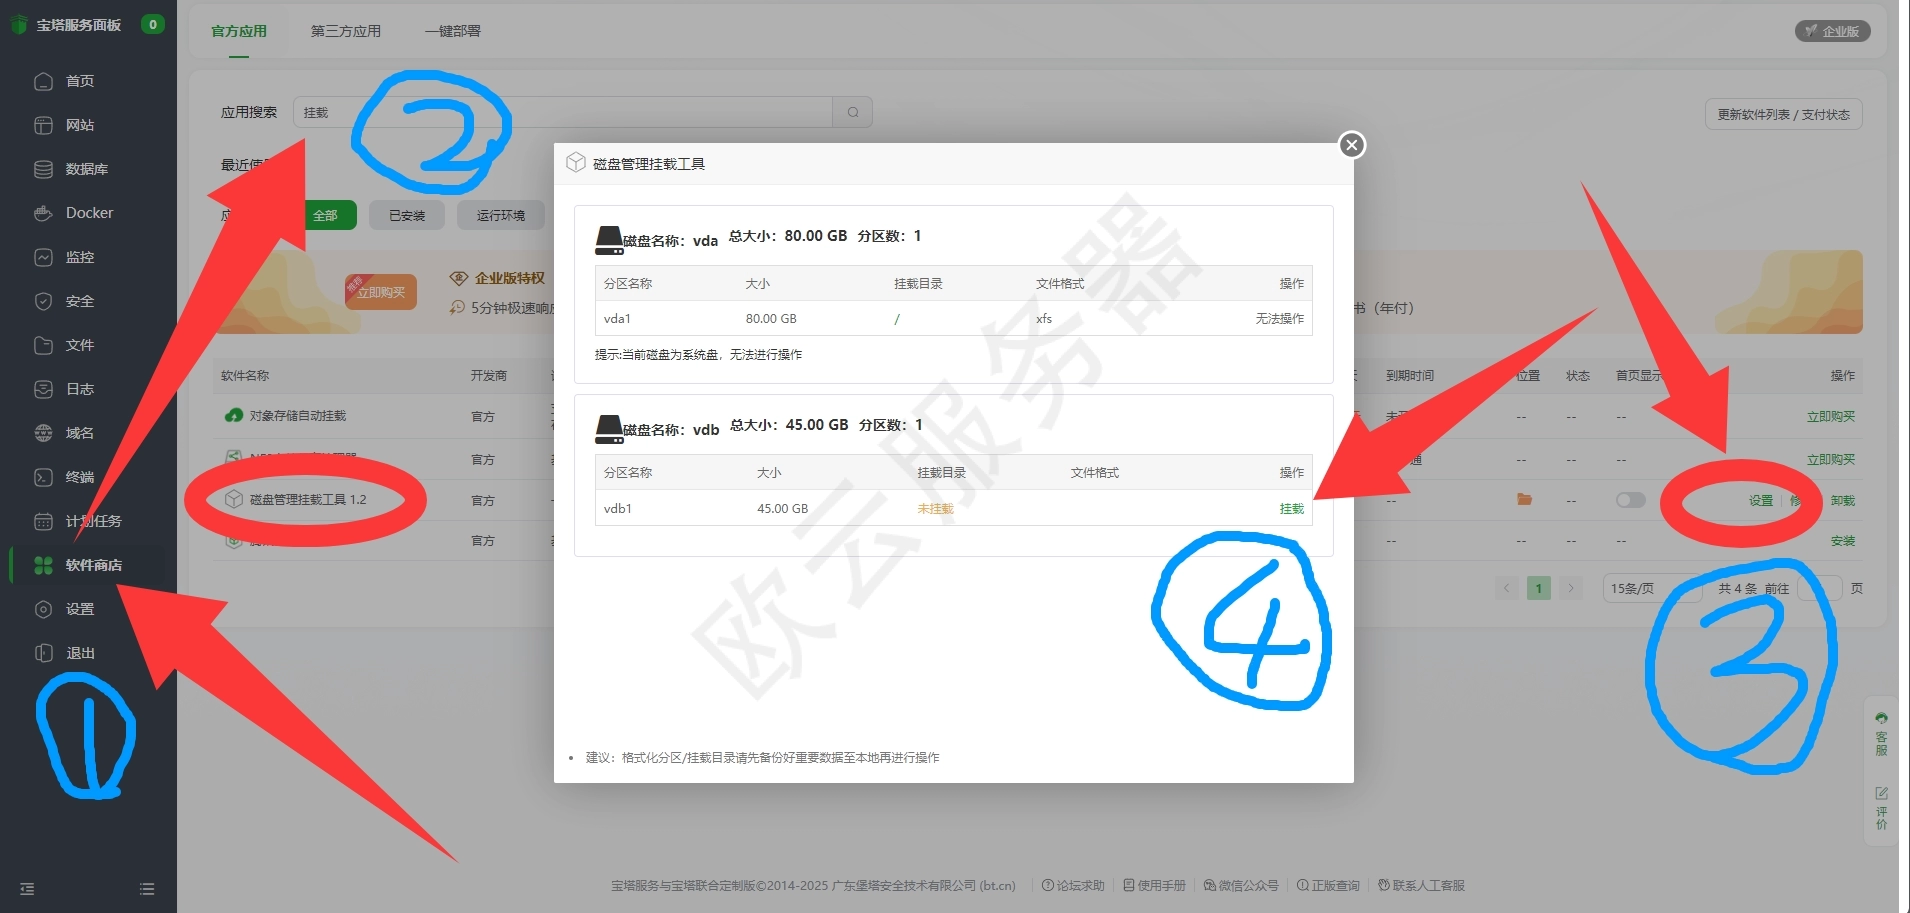Image resolution: width=1910 pixels, height=913 pixels.
Task: Switch to the 第三方应用 tab
Action: coord(345,31)
